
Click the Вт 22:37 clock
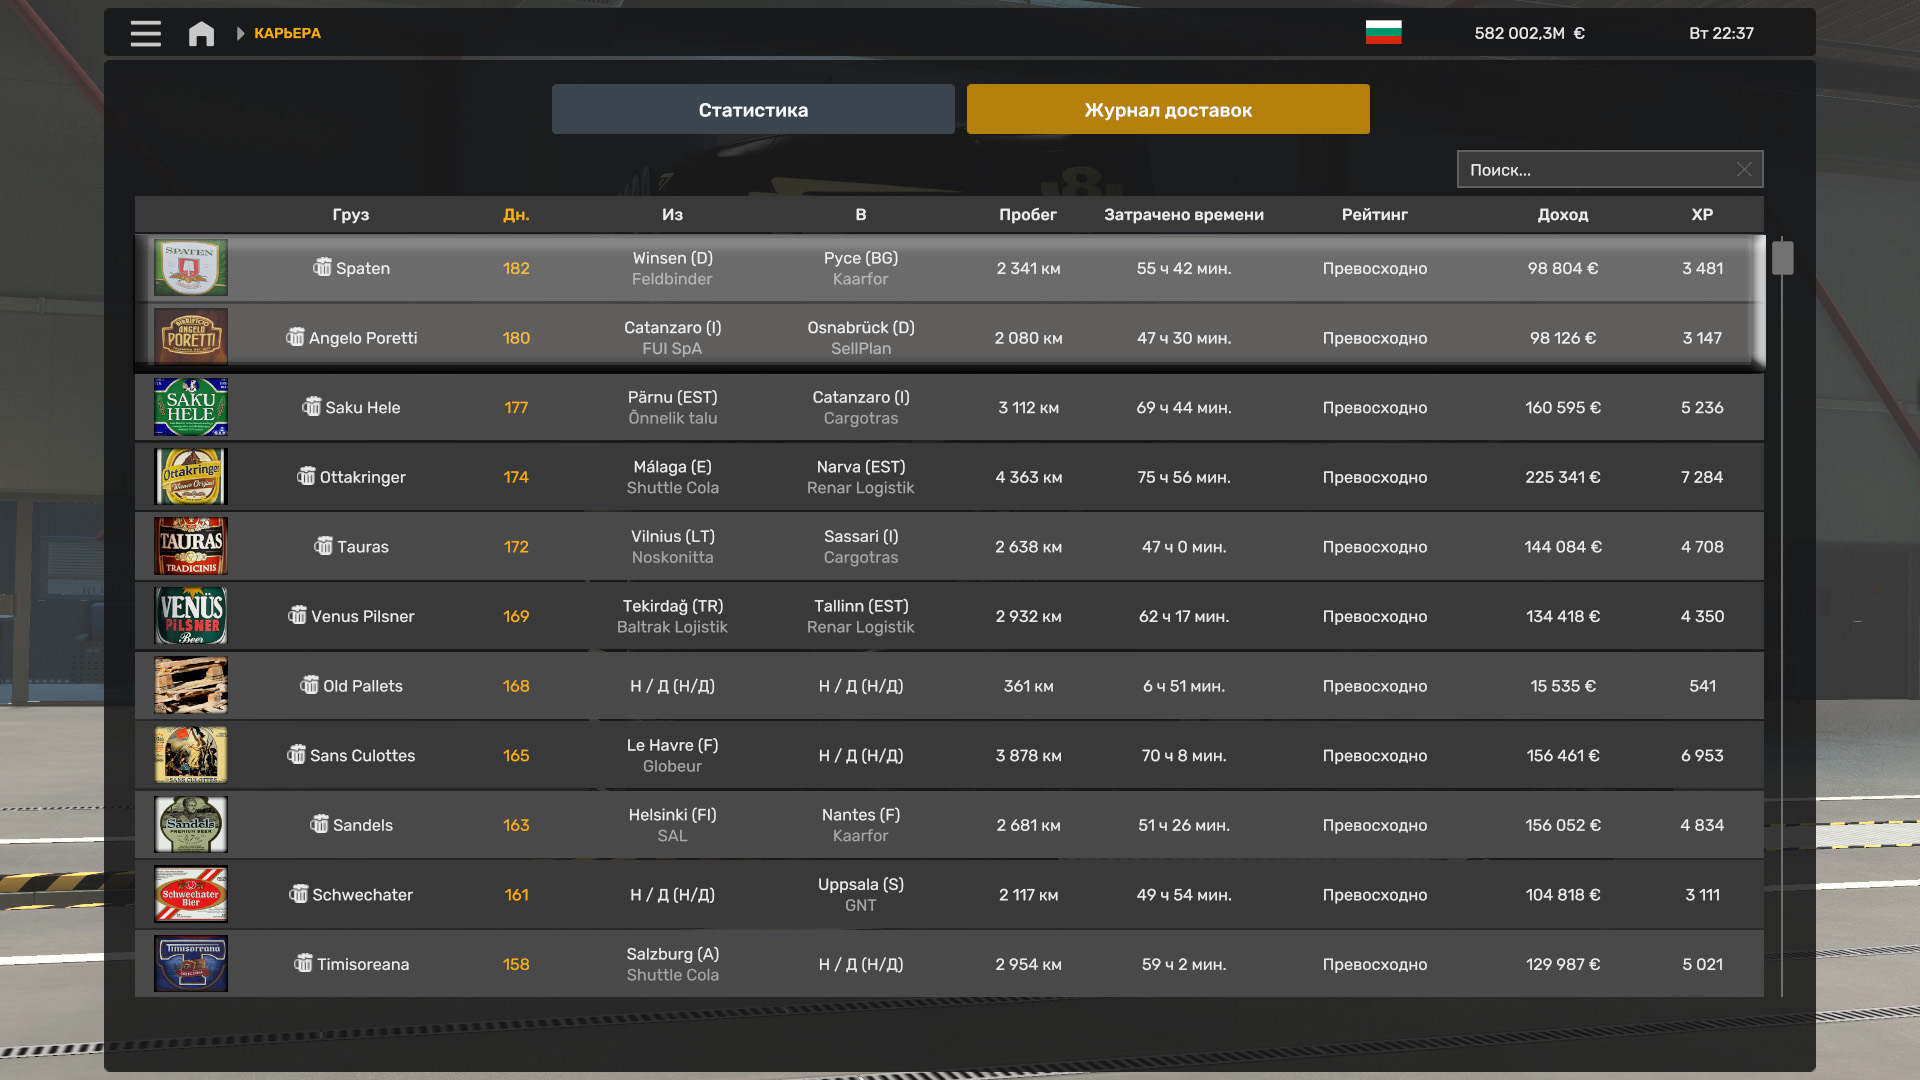click(x=1721, y=33)
